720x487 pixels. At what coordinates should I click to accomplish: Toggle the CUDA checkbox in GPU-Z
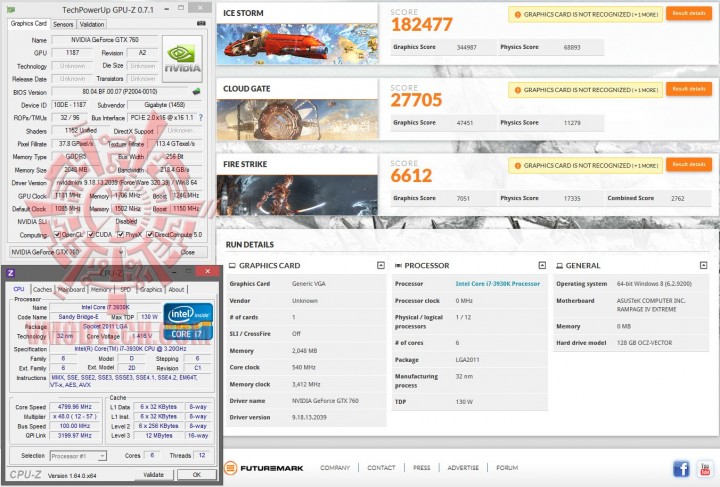90,235
